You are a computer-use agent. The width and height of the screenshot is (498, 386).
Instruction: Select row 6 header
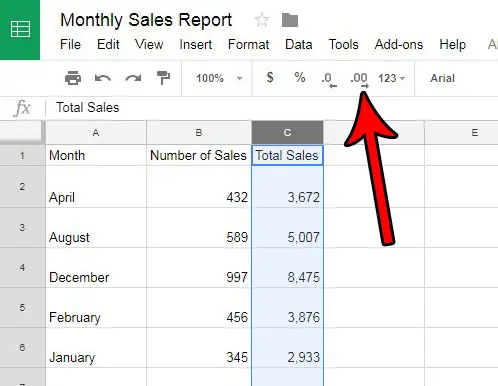point(22,348)
